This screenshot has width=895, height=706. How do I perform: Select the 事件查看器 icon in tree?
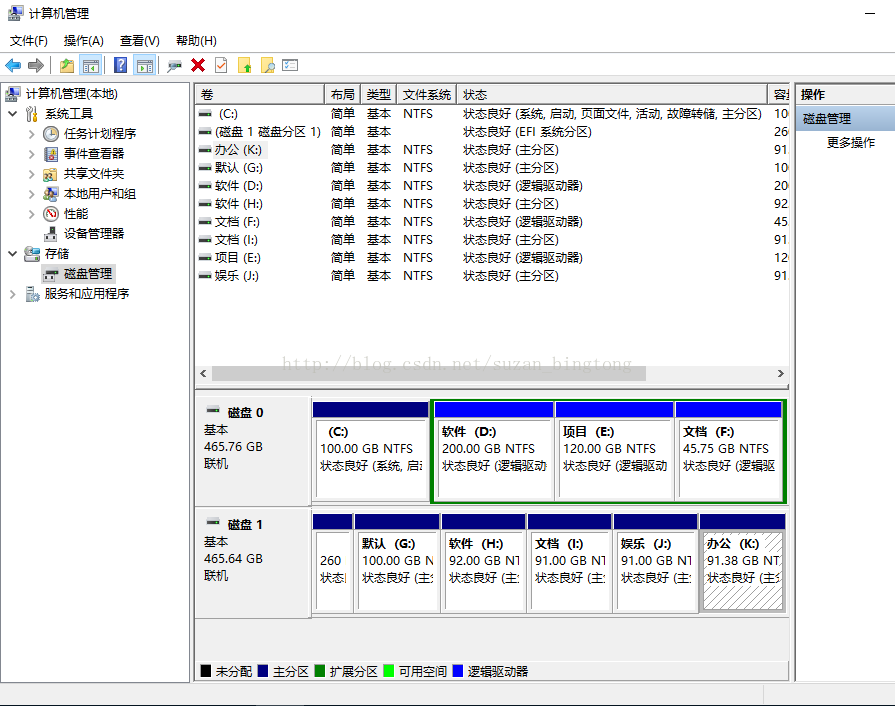coord(51,154)
